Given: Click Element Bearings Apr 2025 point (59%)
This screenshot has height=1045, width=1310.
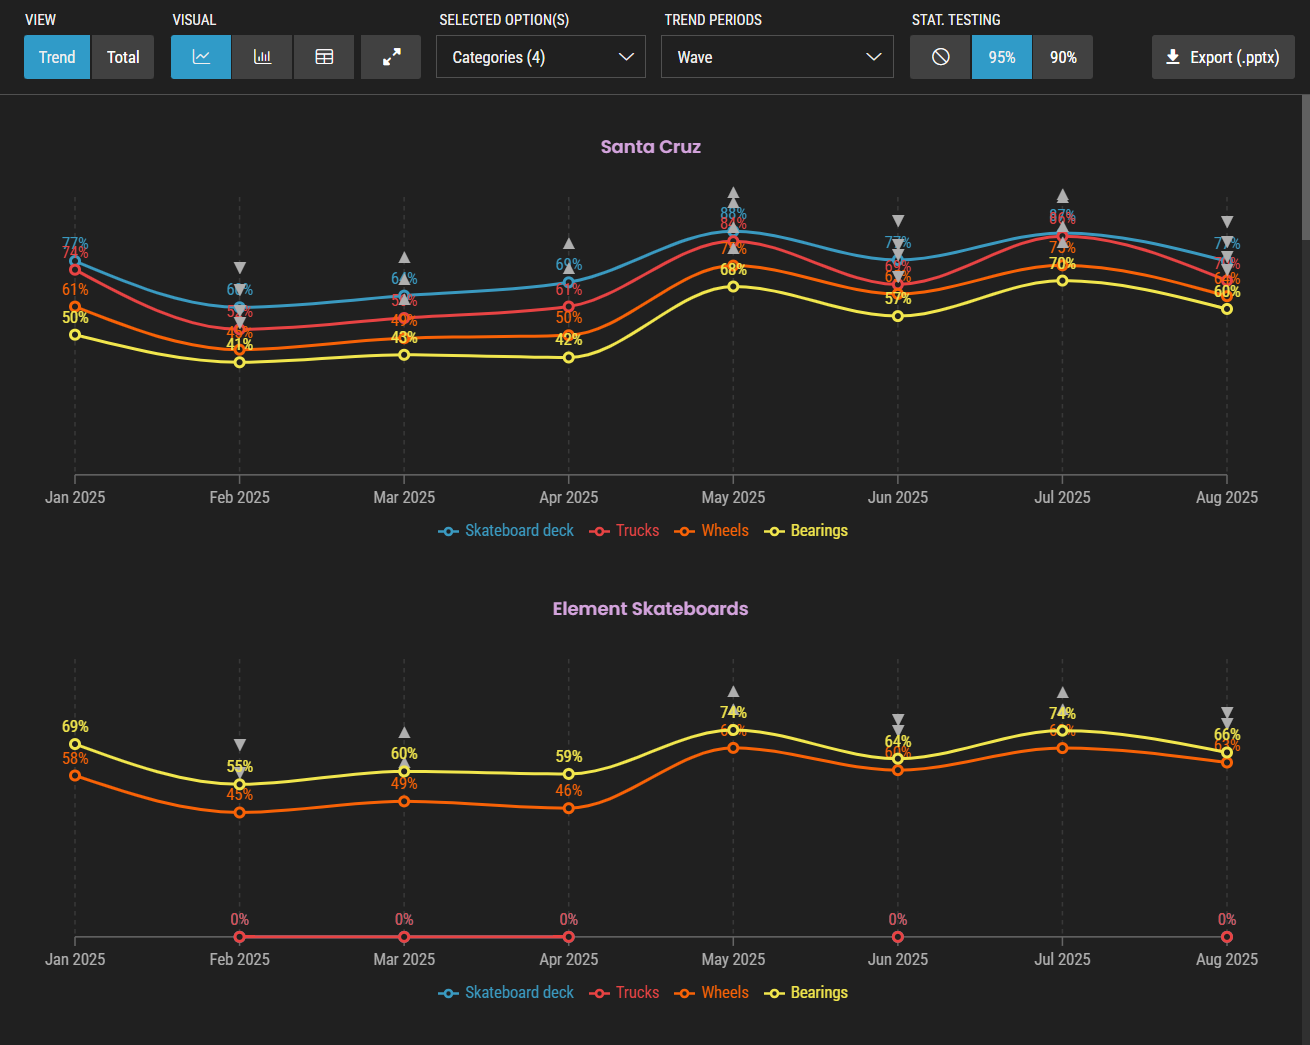Looking at the screenshot, I should coord(569,774).
